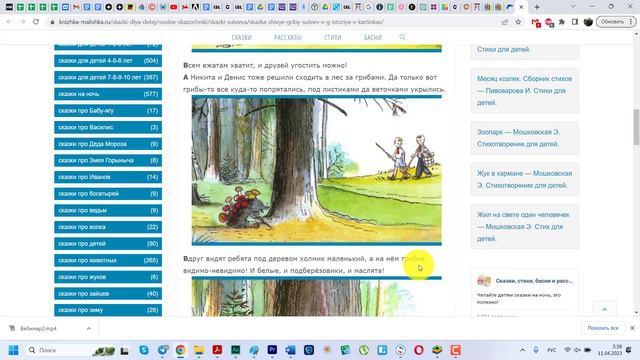Open the РАССКАЗЫ menu item
Viewport: 640px width, 360px height.
point(288,38)
